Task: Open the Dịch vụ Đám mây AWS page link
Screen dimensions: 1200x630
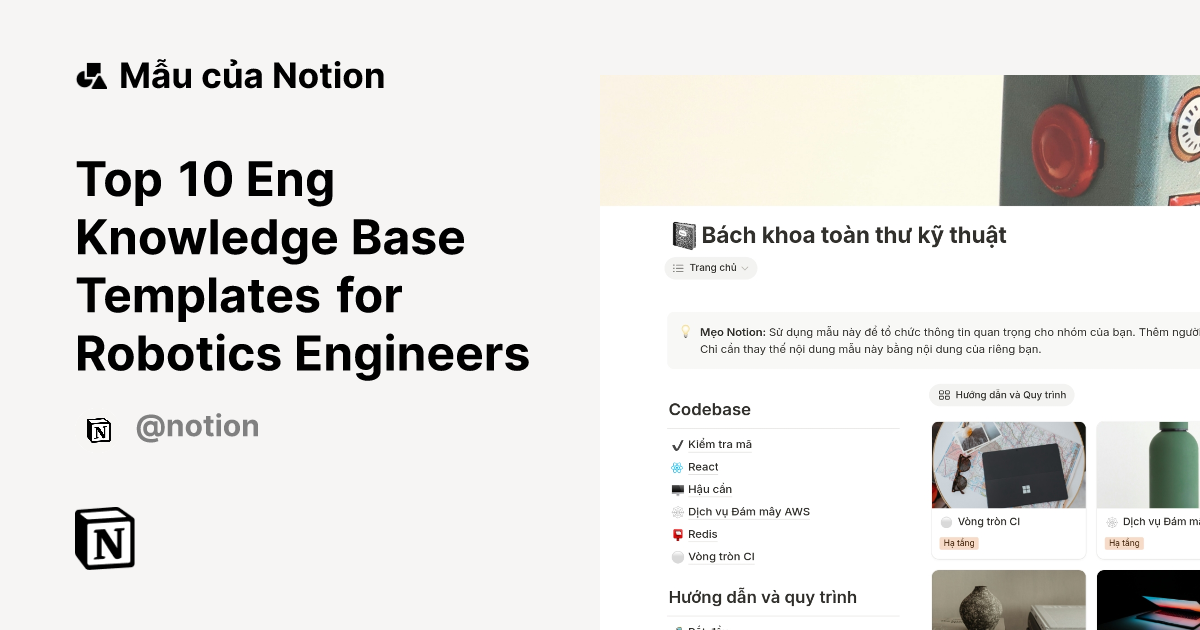Action: point(748,512)
